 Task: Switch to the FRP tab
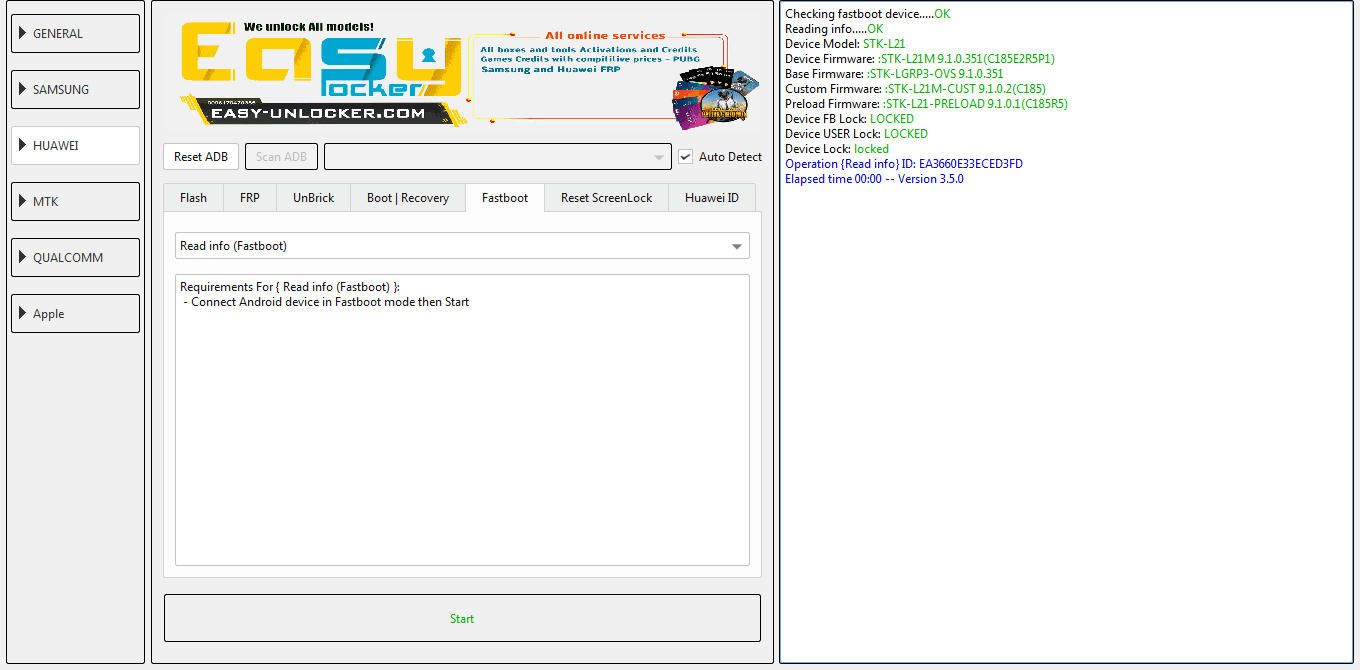(250, 198)
